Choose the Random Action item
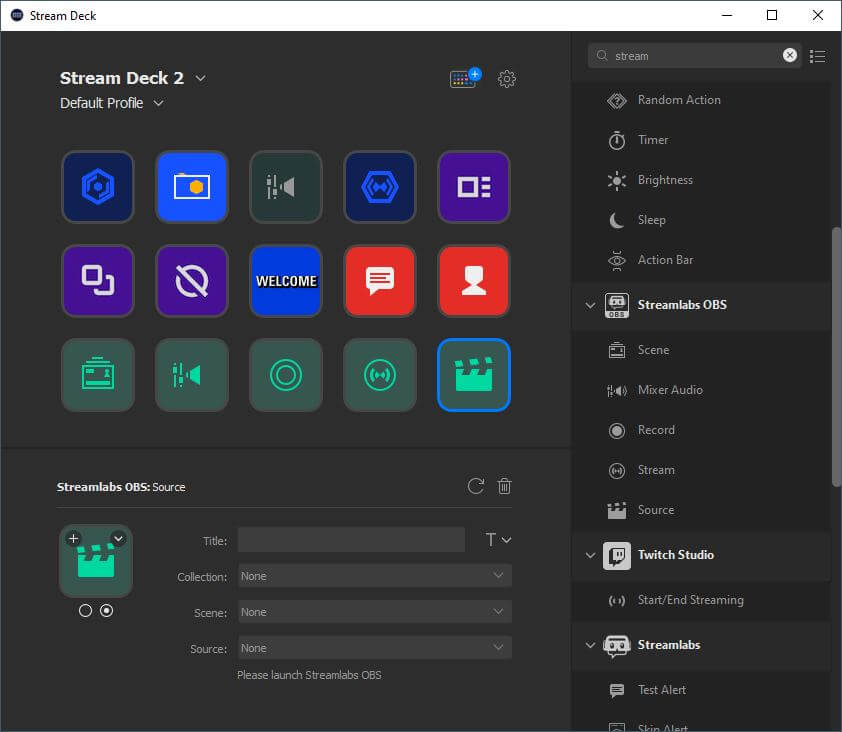This screenshot has width=842, height=732. 701,100
